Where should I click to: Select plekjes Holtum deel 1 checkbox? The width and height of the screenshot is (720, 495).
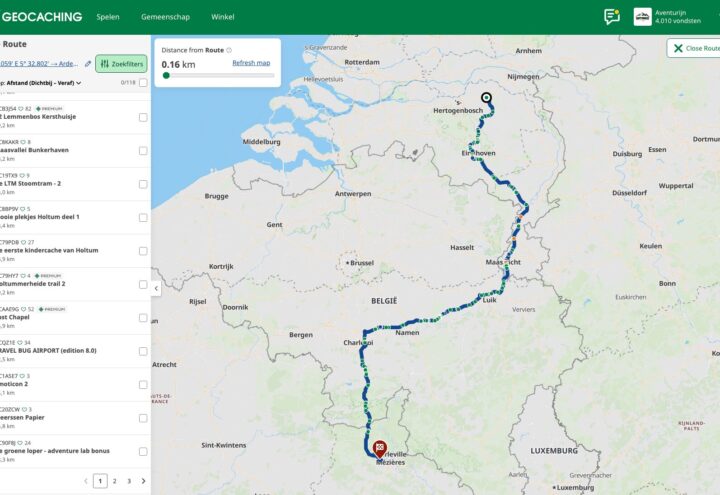(143, 218)
